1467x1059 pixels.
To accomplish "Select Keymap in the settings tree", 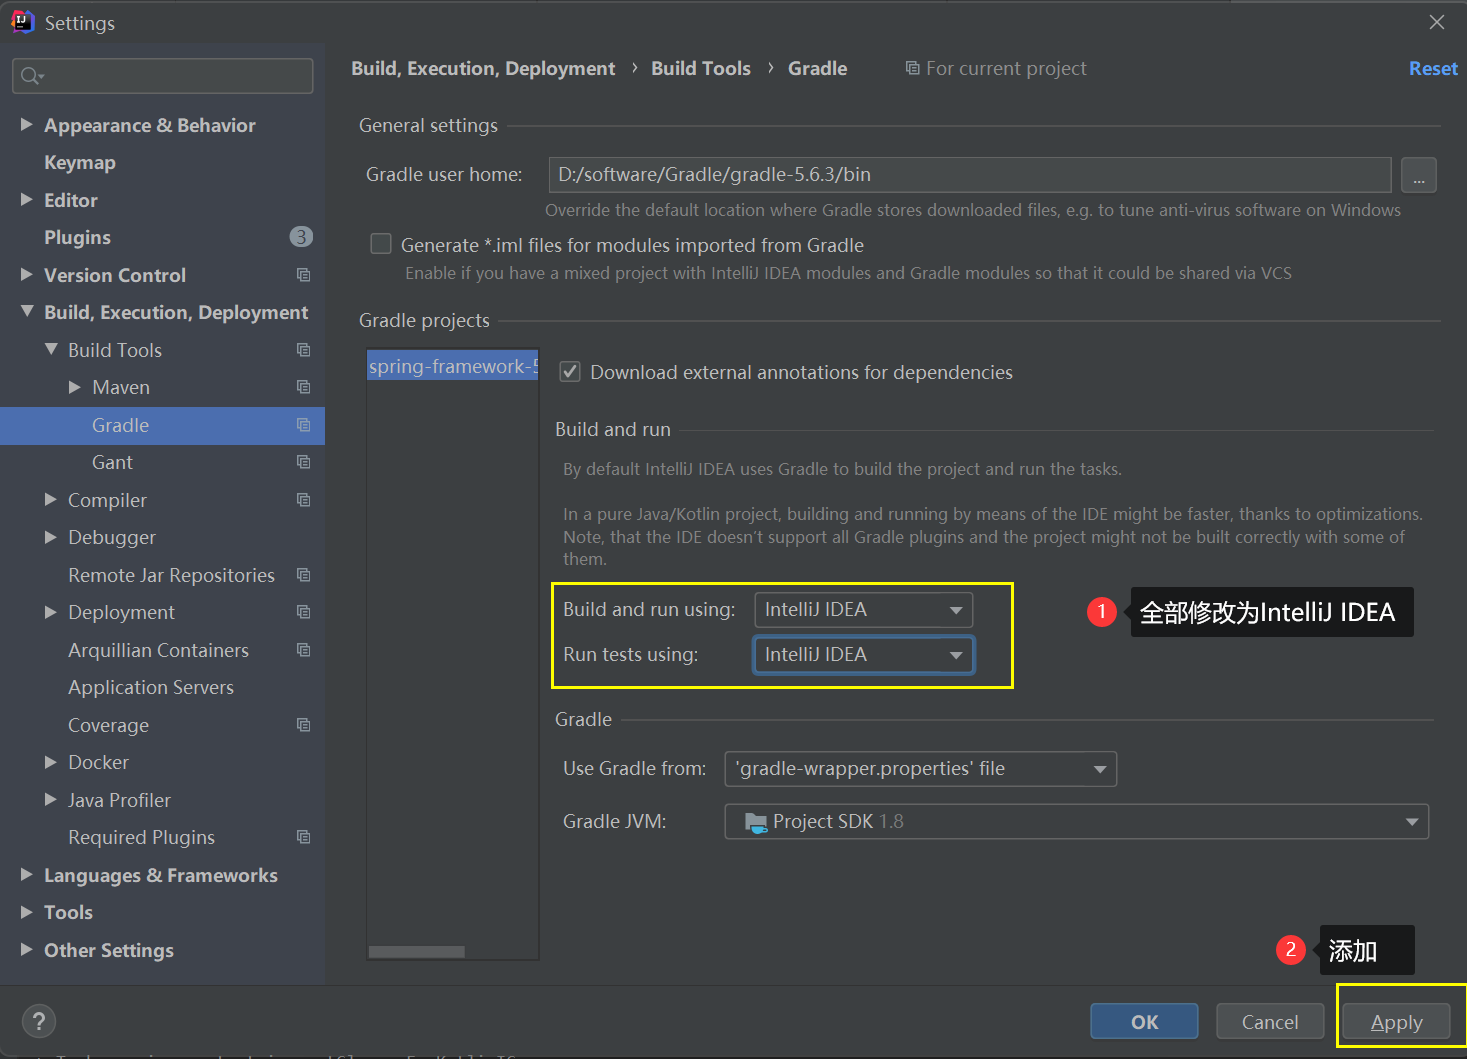I will [80, 162].
